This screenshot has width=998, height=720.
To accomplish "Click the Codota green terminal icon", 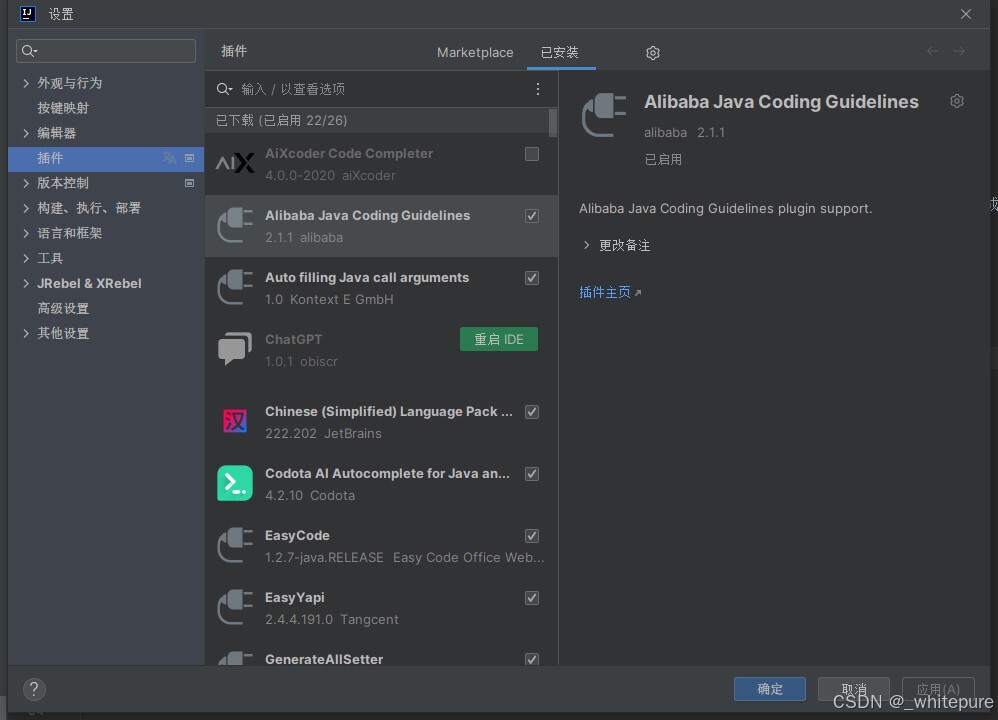I will click(235, 483).
